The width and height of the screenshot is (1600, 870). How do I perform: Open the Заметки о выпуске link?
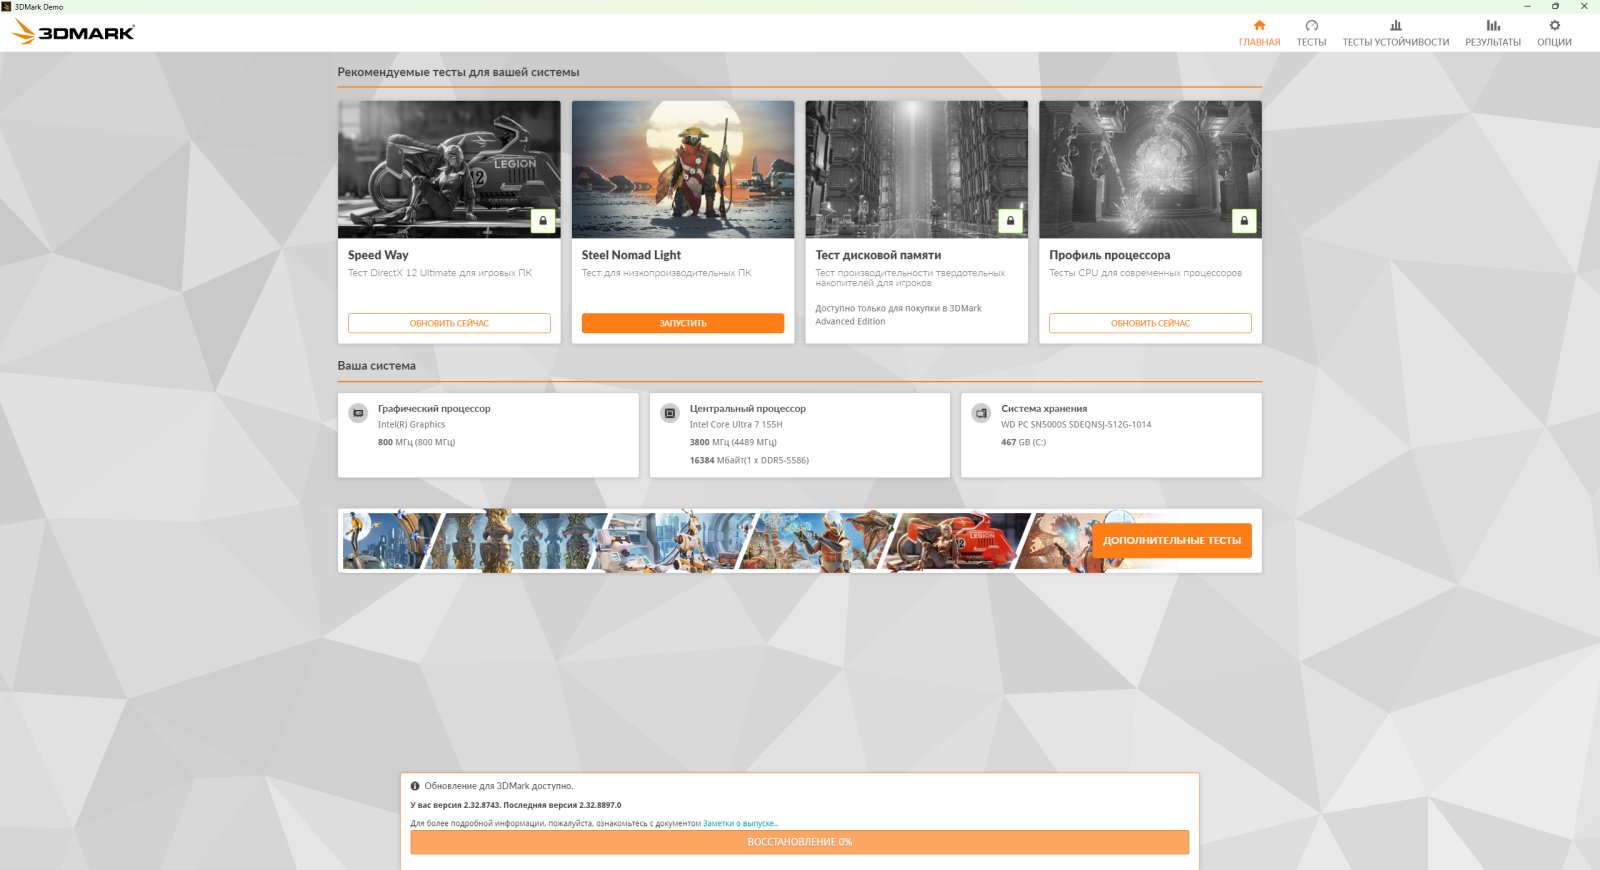point(740,824)
